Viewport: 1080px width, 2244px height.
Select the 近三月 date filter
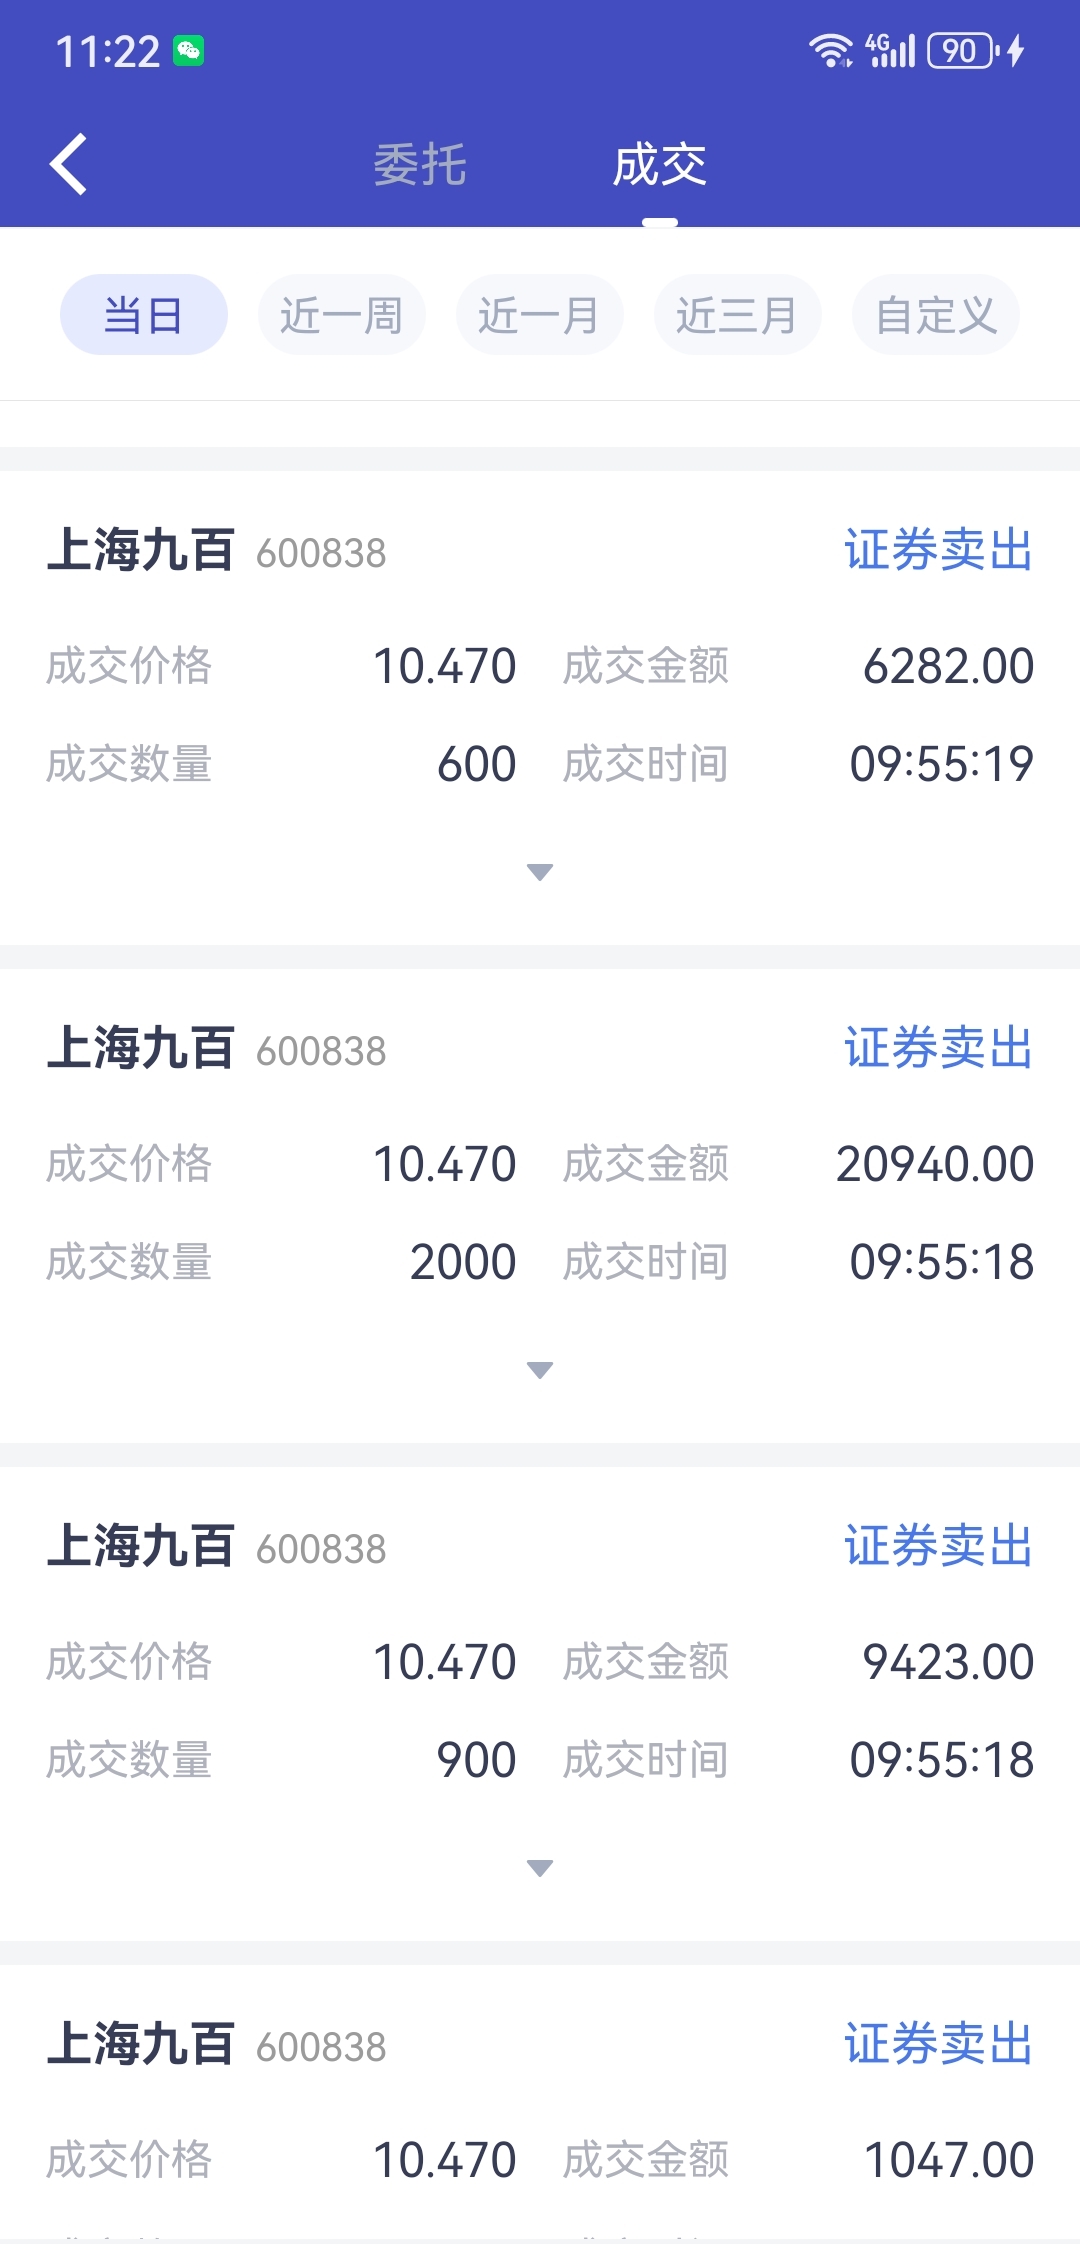pyautogui.click(x=738, y=315)
